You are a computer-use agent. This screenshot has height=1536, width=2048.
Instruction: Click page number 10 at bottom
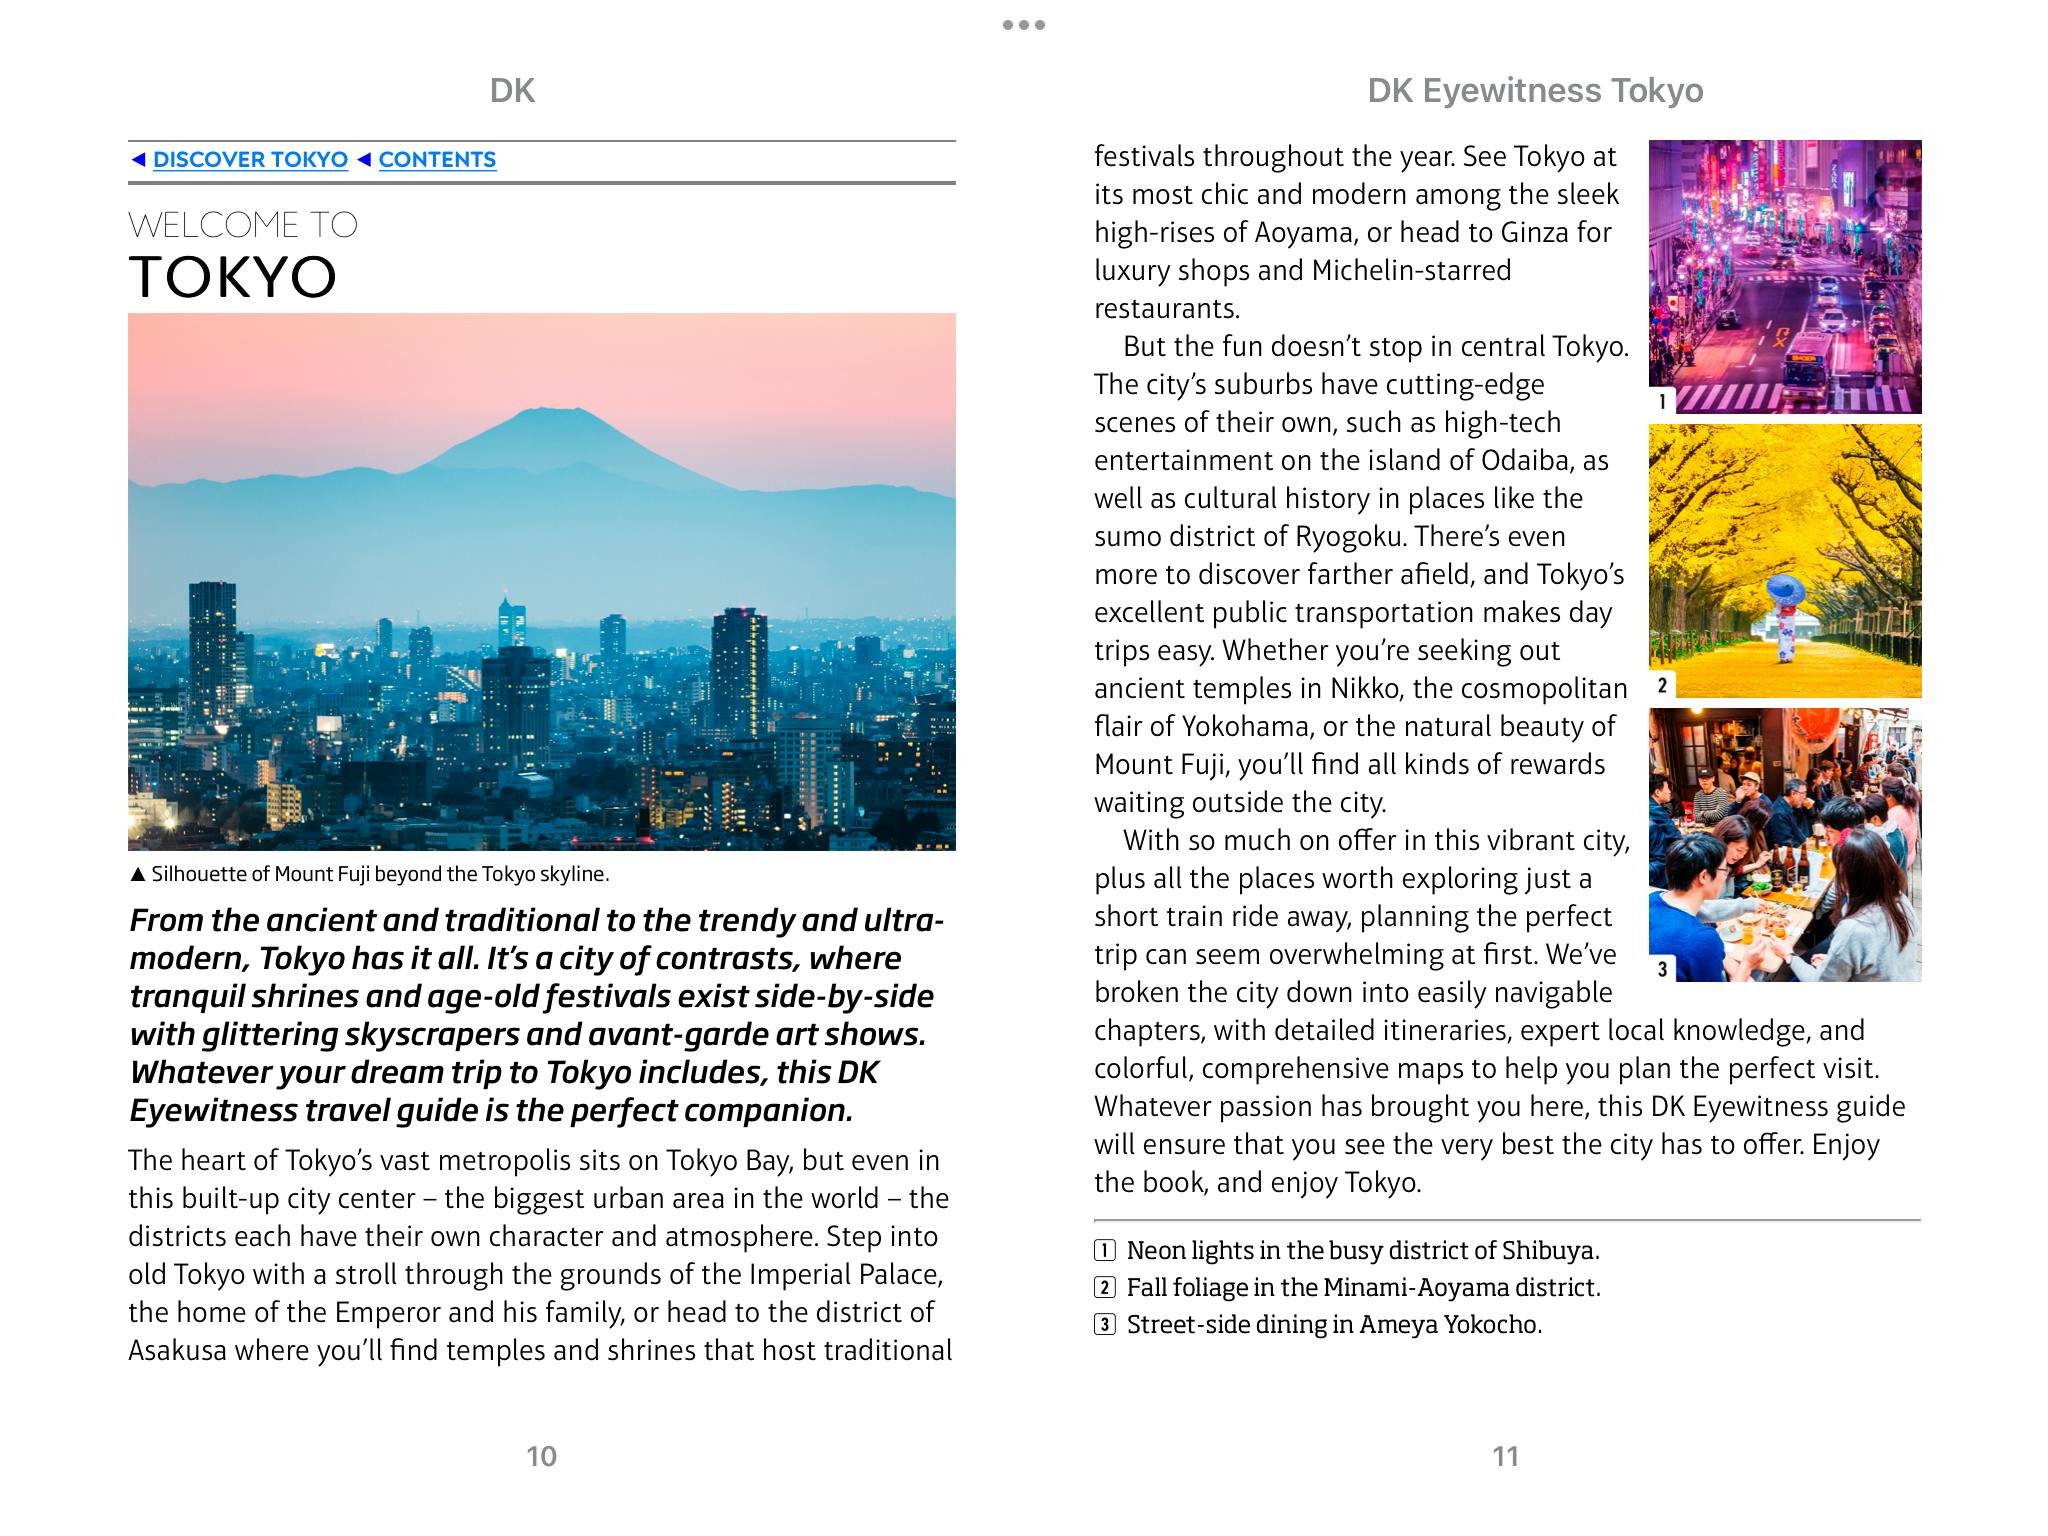pyautogui.click(x=541, y=1456)
